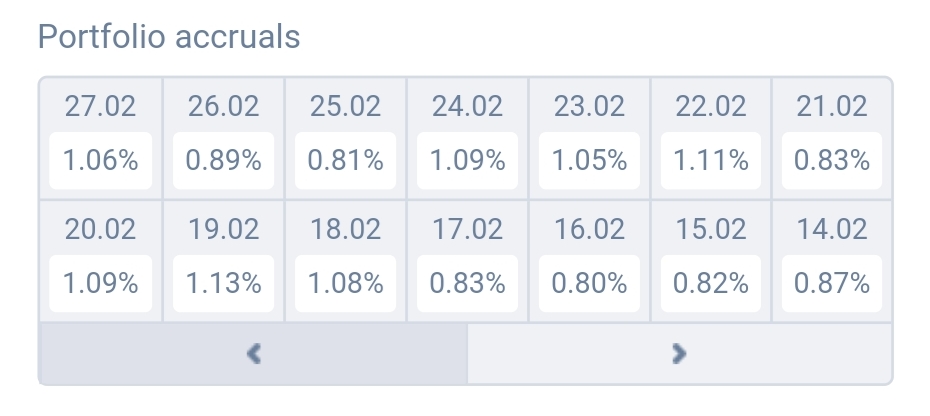This screenshot has height=416, width=930.
Task: Click the 0.89% accrual value
Action: [x=223, y=160]
